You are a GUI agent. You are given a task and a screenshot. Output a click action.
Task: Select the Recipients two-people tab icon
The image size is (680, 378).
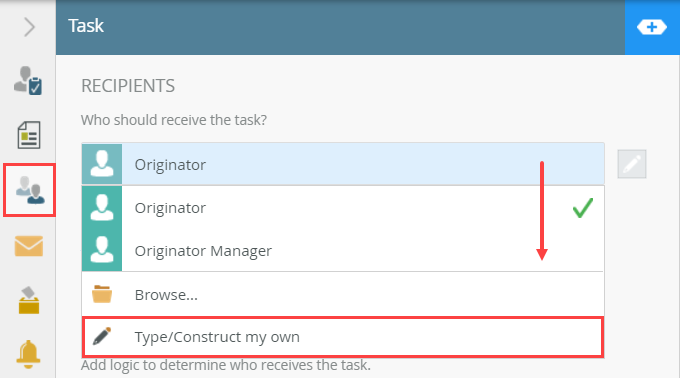pos(29,190)
